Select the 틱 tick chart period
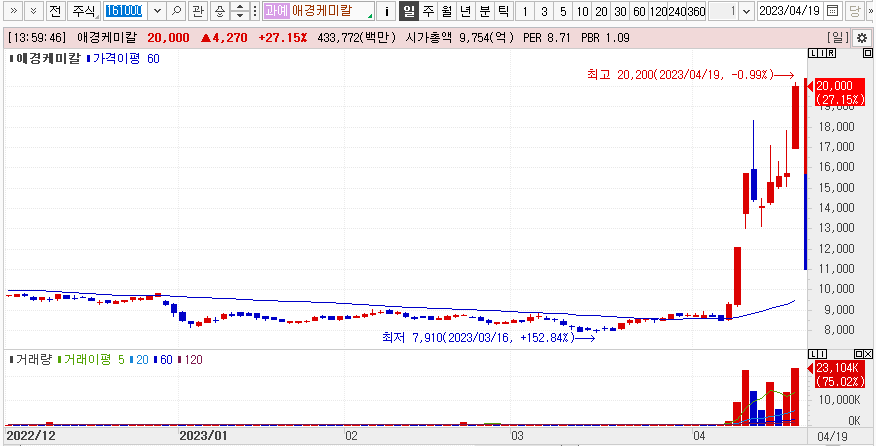This screenshot has height=446, width=876. click(x=503, y=11)
